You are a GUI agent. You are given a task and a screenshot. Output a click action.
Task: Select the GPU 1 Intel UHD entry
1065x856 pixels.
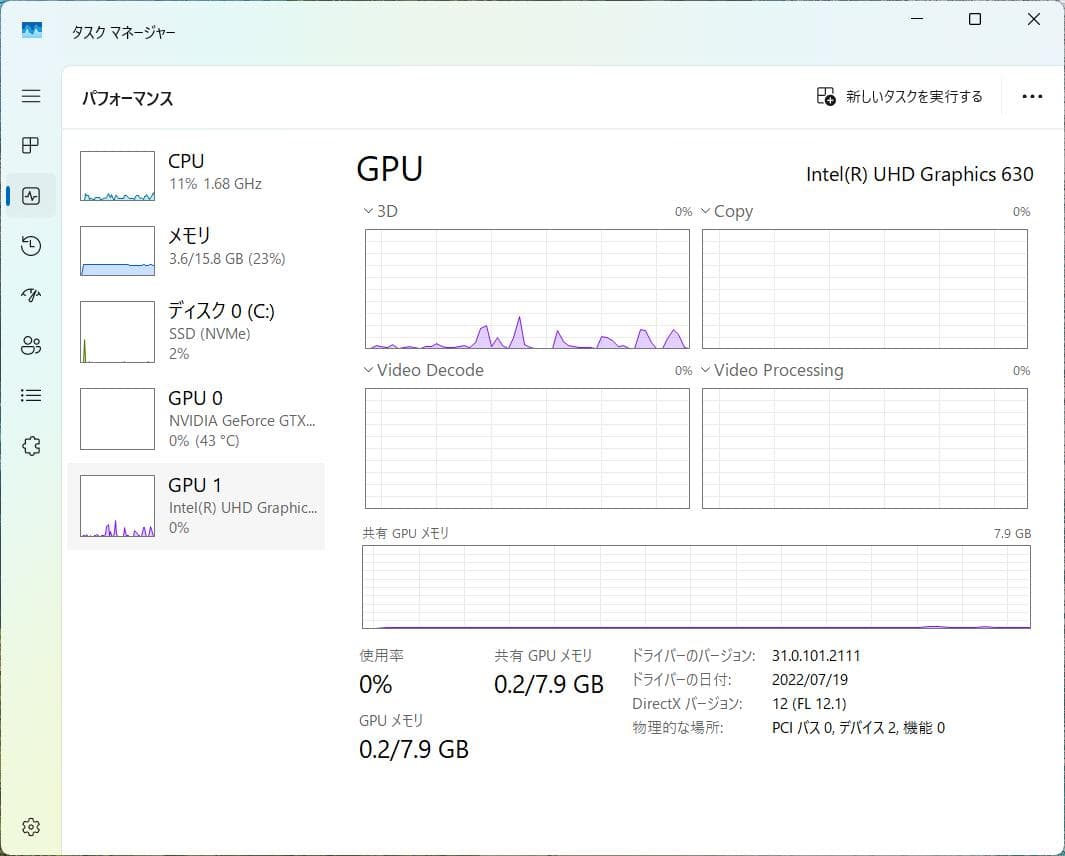196,506
